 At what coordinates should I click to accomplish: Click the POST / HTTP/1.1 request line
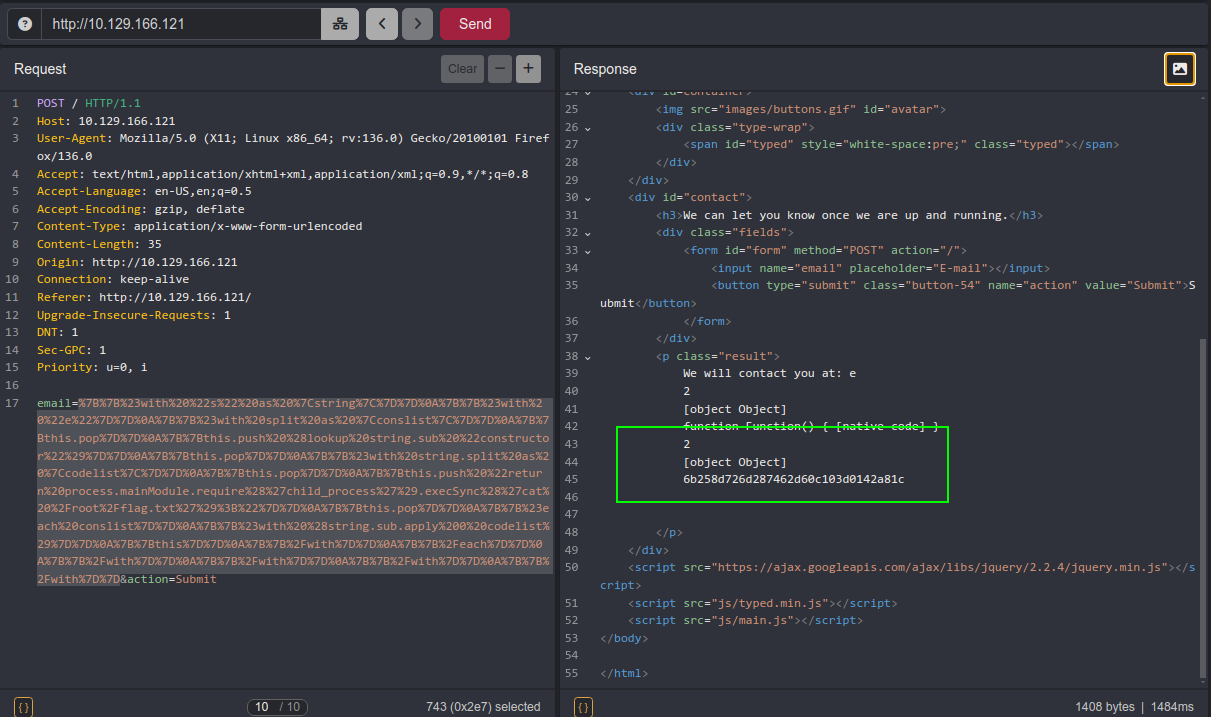pyautogui.click(x=89, y=103)
